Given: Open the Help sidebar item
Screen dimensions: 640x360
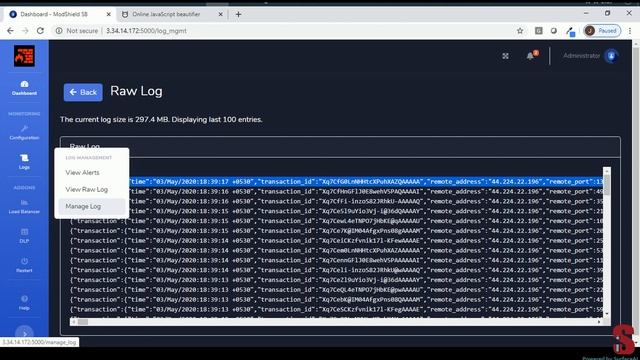Looking at the screenshot, I should tap(24, 302).
